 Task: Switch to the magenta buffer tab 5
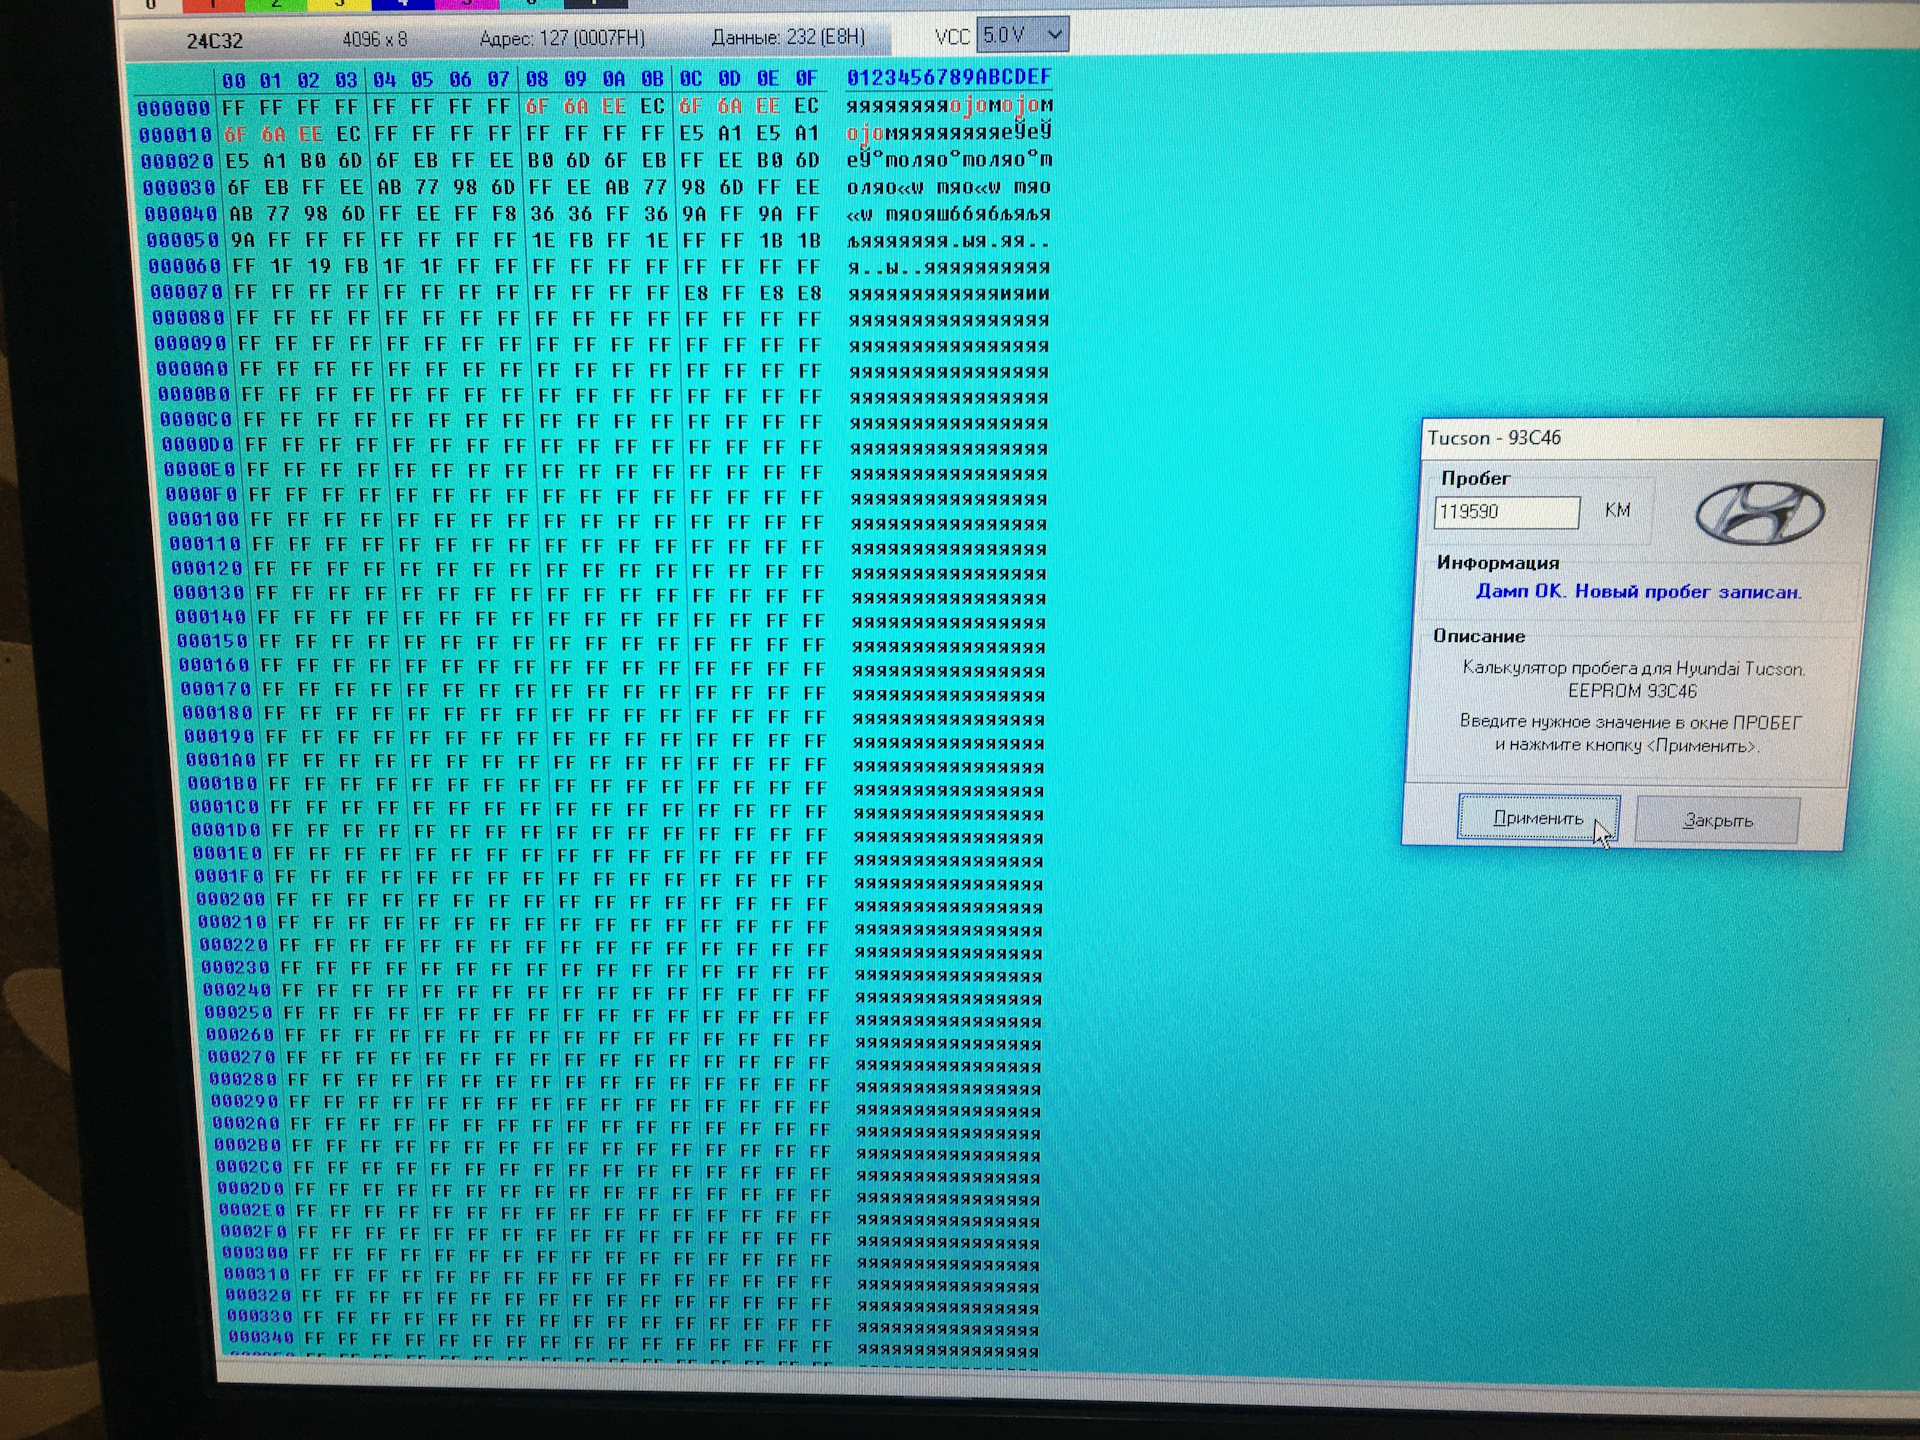pyautogui.click(x=466, y=4)
